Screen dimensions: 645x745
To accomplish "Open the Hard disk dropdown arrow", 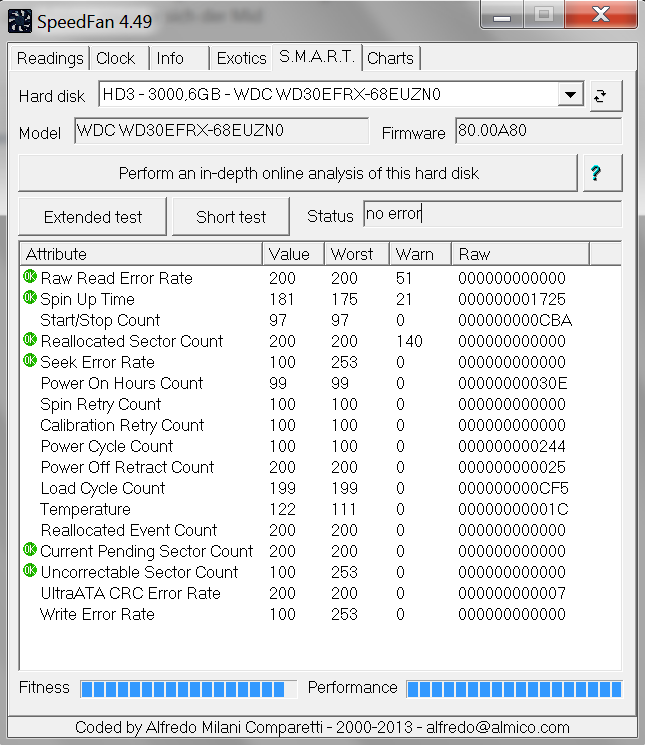I will 570,95.
